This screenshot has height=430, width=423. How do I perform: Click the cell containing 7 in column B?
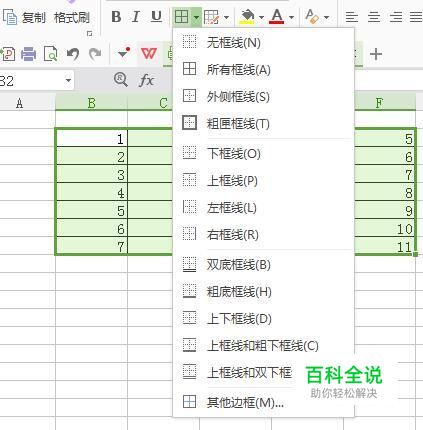click(x=91, y=246)
